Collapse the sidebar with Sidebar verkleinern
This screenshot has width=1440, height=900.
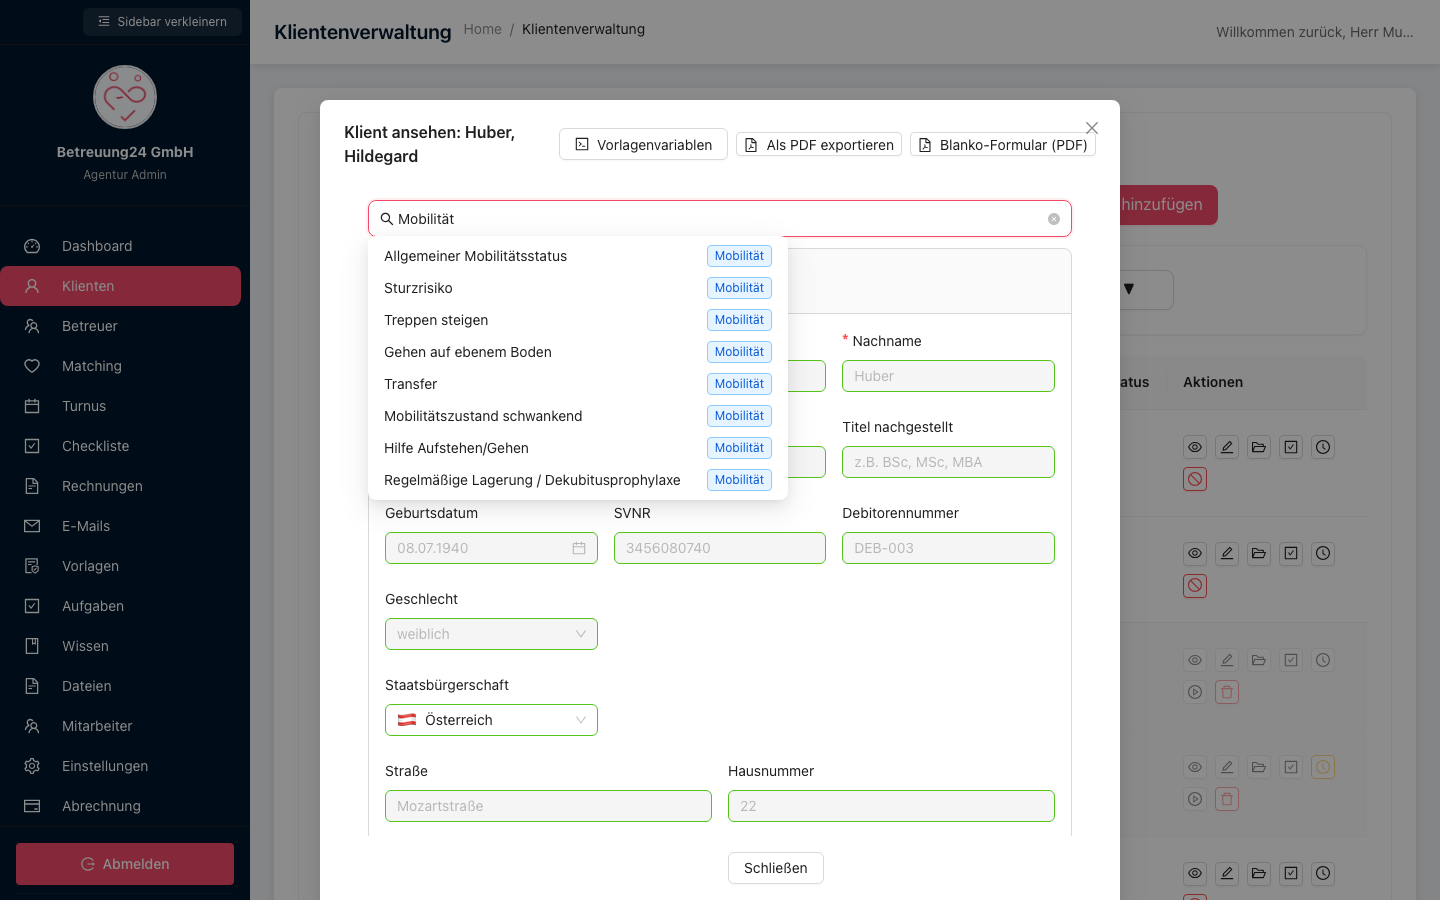tap(162, 21)
